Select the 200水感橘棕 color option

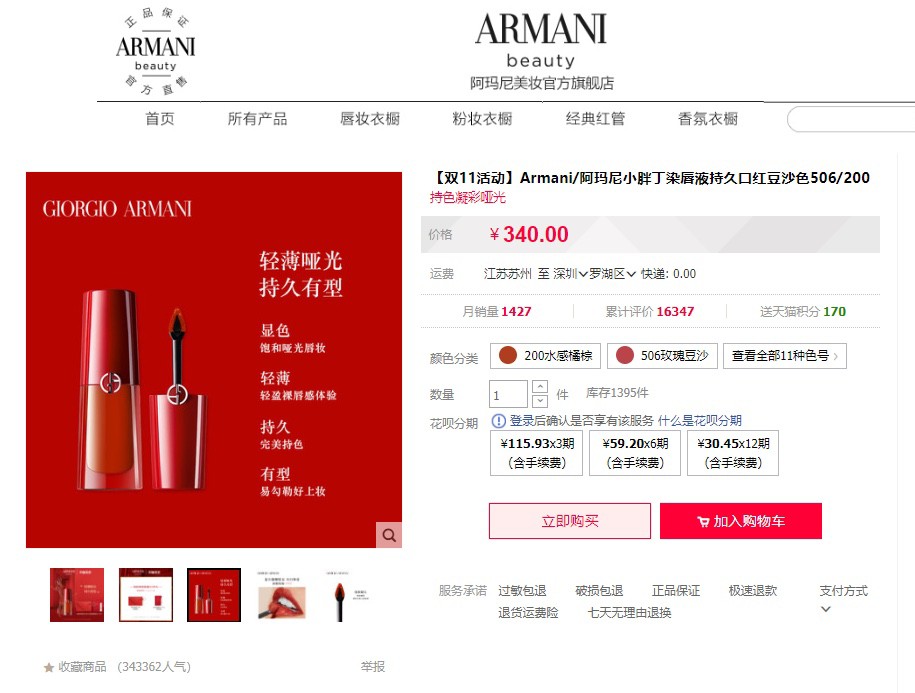(545, 356)
